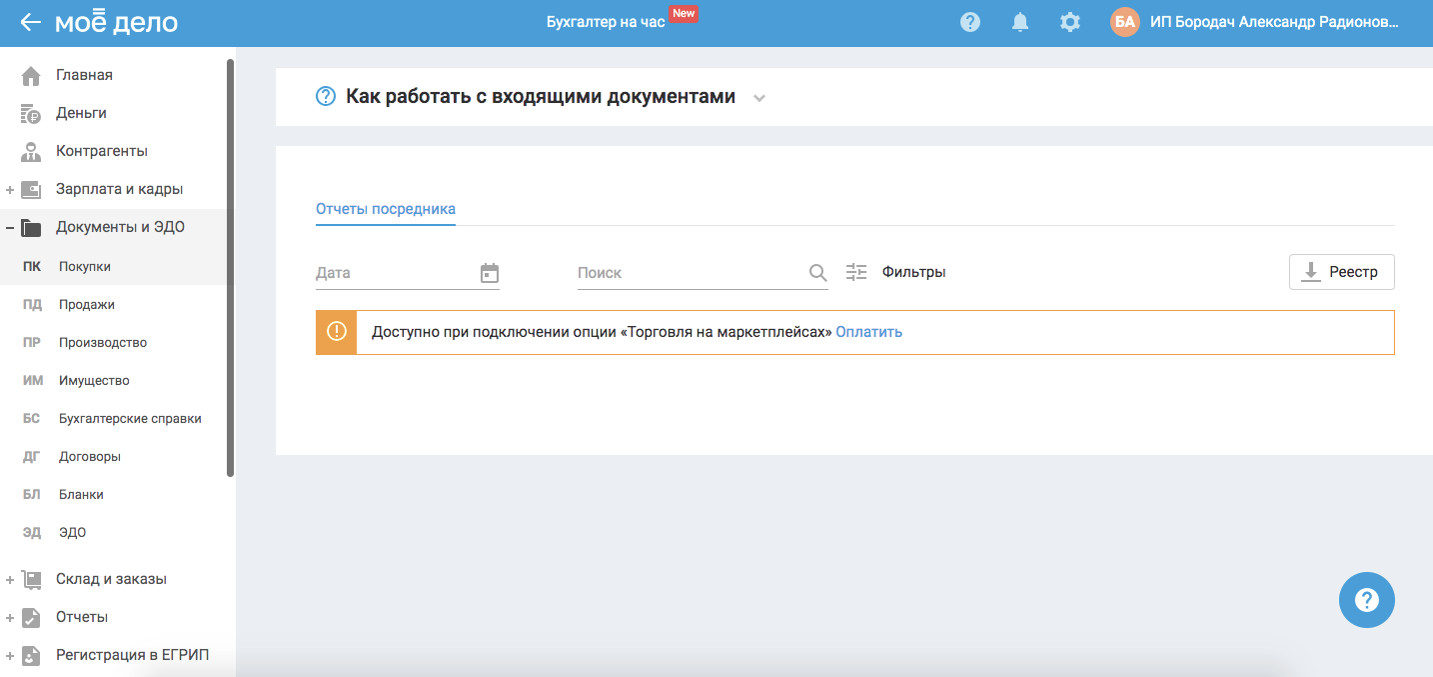The height and width of the screenshot is (677, 1433).
Task: Click the Поиск input field
Action: 690,273
